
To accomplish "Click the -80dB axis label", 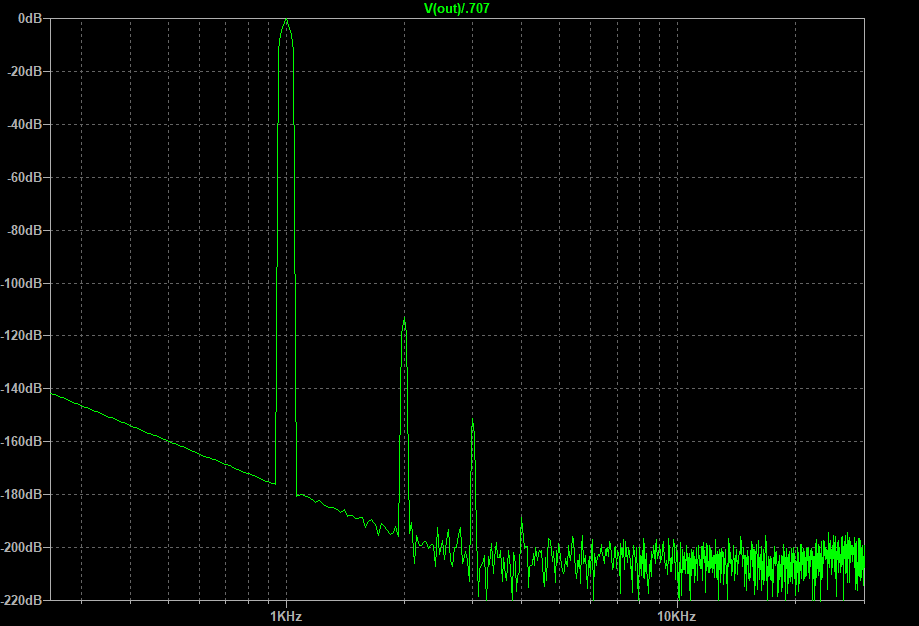I will tap(25, 230).
